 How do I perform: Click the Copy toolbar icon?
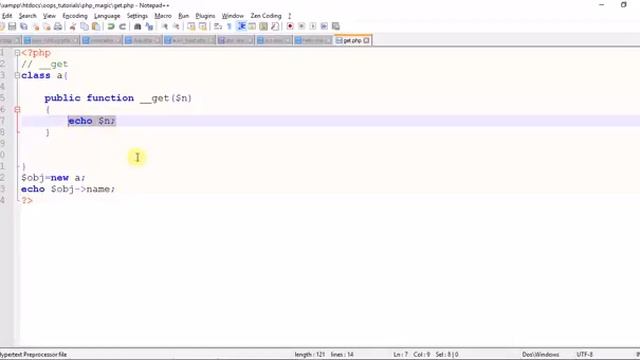84,27
